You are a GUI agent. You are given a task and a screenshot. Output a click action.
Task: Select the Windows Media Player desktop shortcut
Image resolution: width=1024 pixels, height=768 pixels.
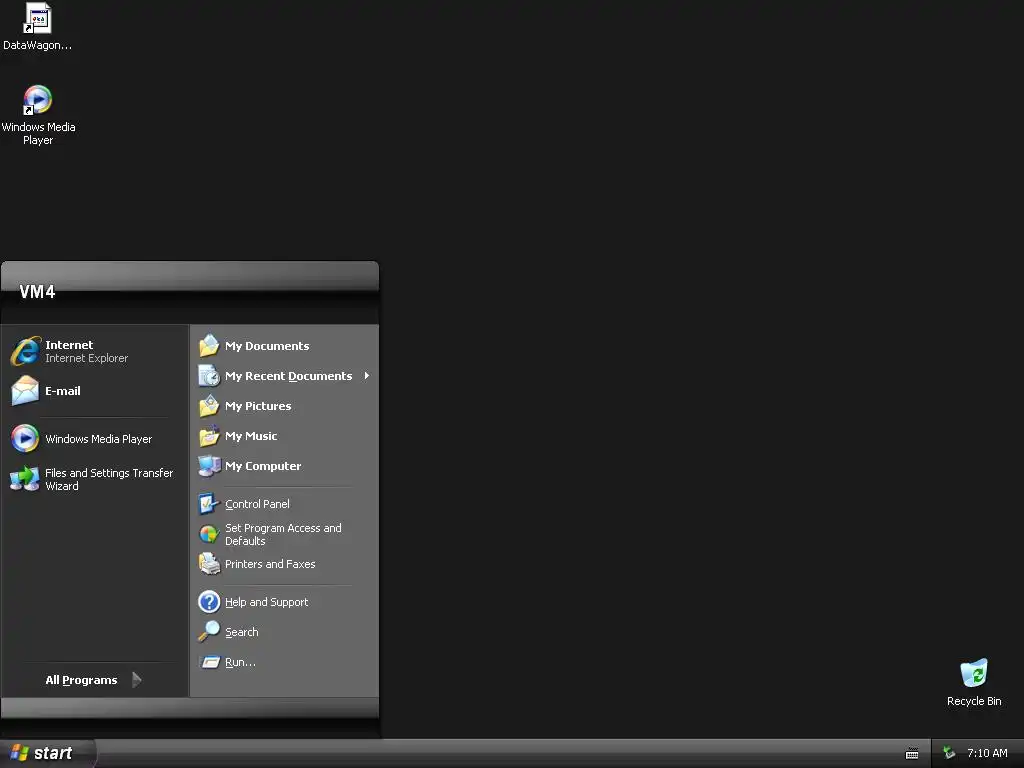[37, 100]
